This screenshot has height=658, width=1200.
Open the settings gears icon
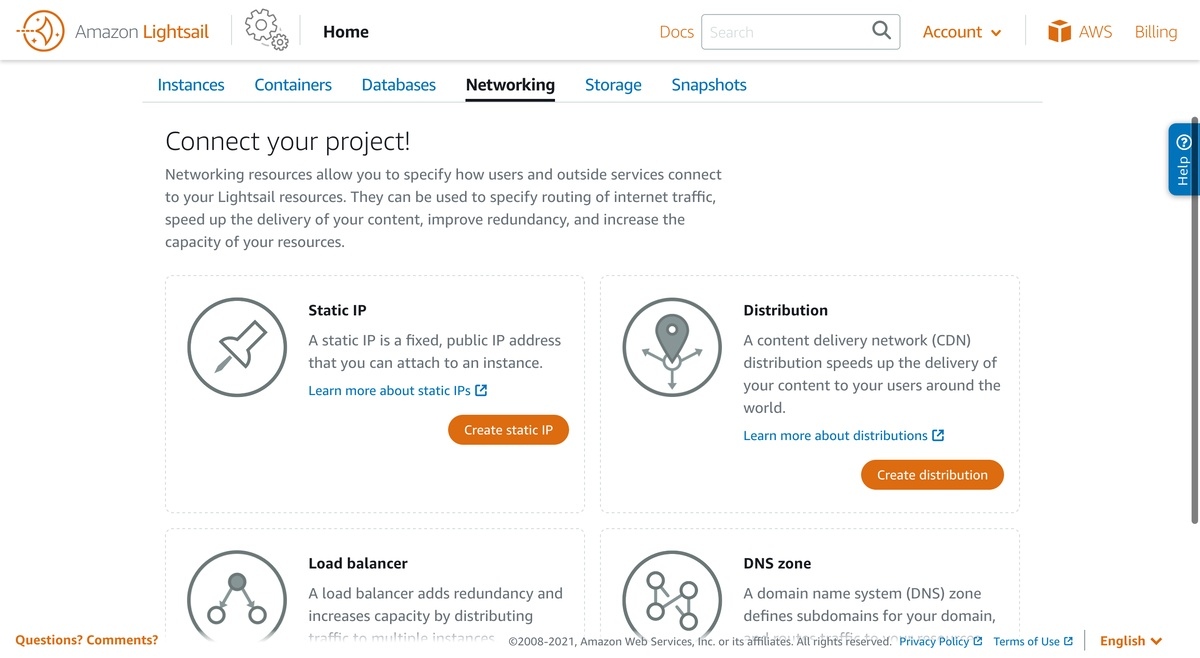tap(266, 30)
